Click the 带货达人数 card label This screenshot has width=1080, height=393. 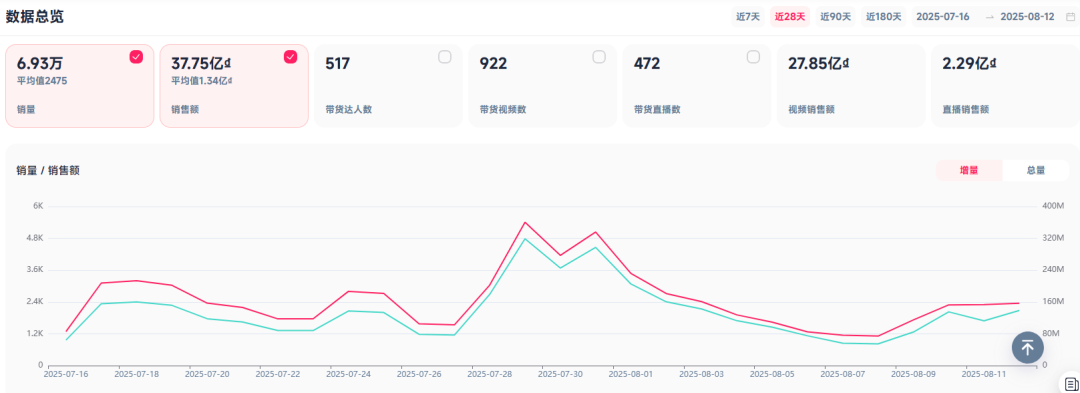point(349,109)
